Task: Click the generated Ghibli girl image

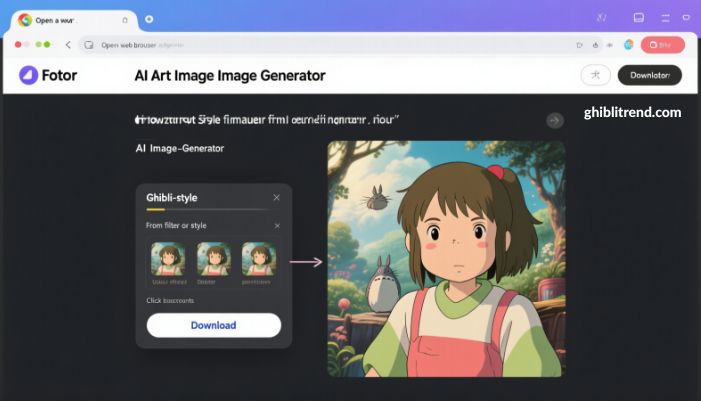Action: coord(446,259)
